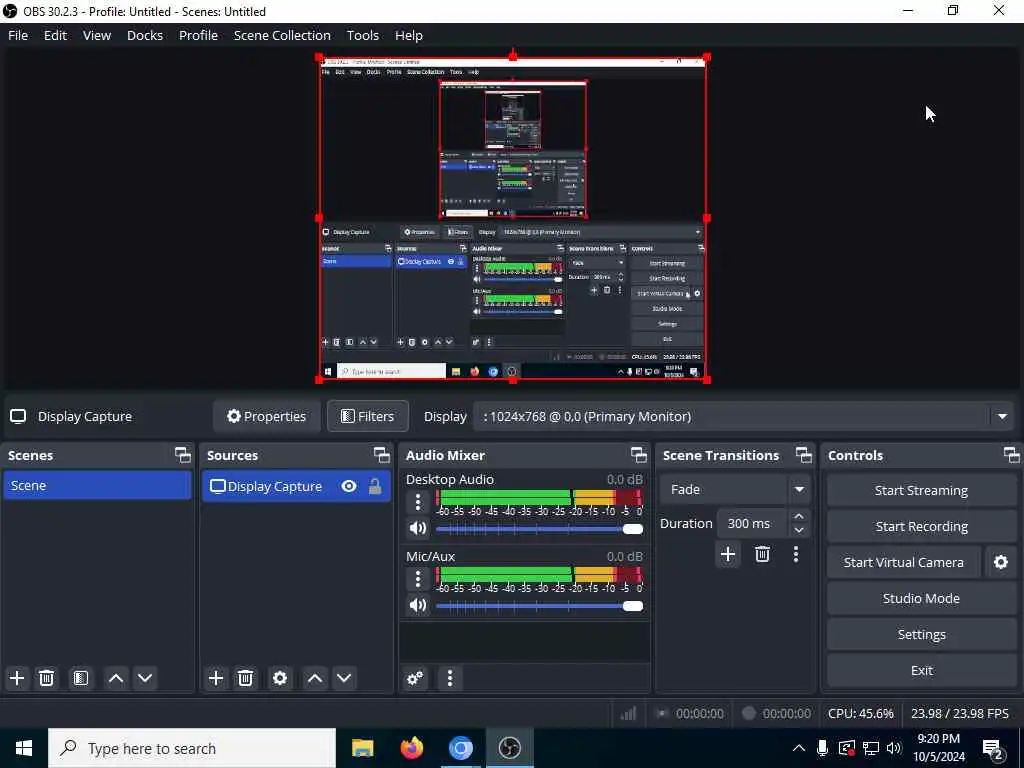Launch Firefox from taskbar
The width and height of the screenshot is (1024, 768).
[411, 748]
